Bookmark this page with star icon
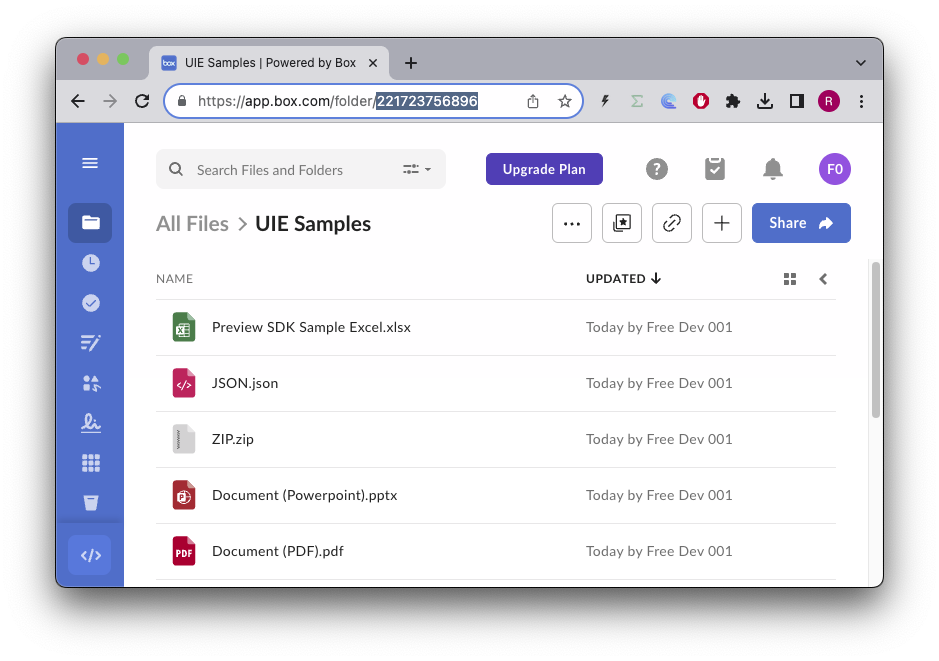This screenshot has width=939, height=661. click(x=564, y=101)
